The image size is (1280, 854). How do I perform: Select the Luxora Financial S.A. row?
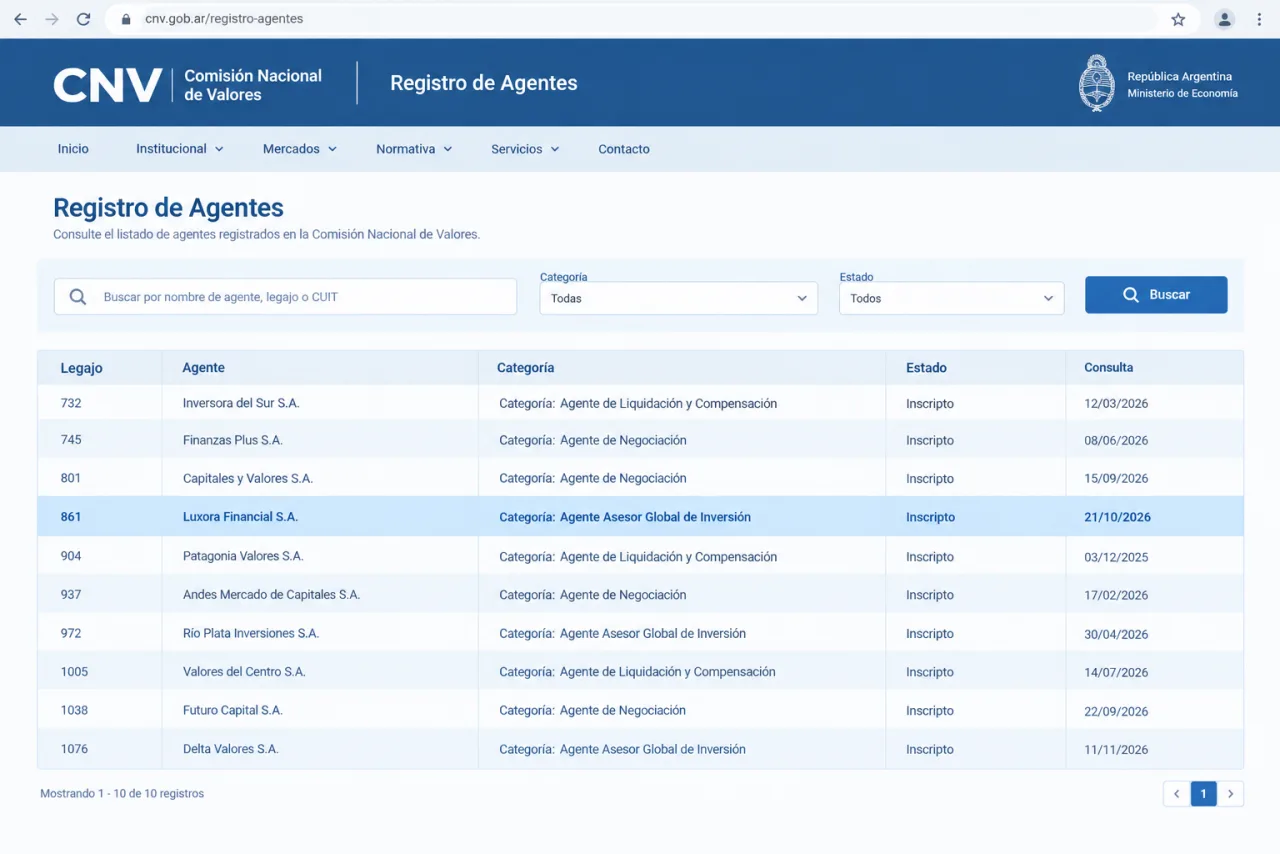click(640, 517)
